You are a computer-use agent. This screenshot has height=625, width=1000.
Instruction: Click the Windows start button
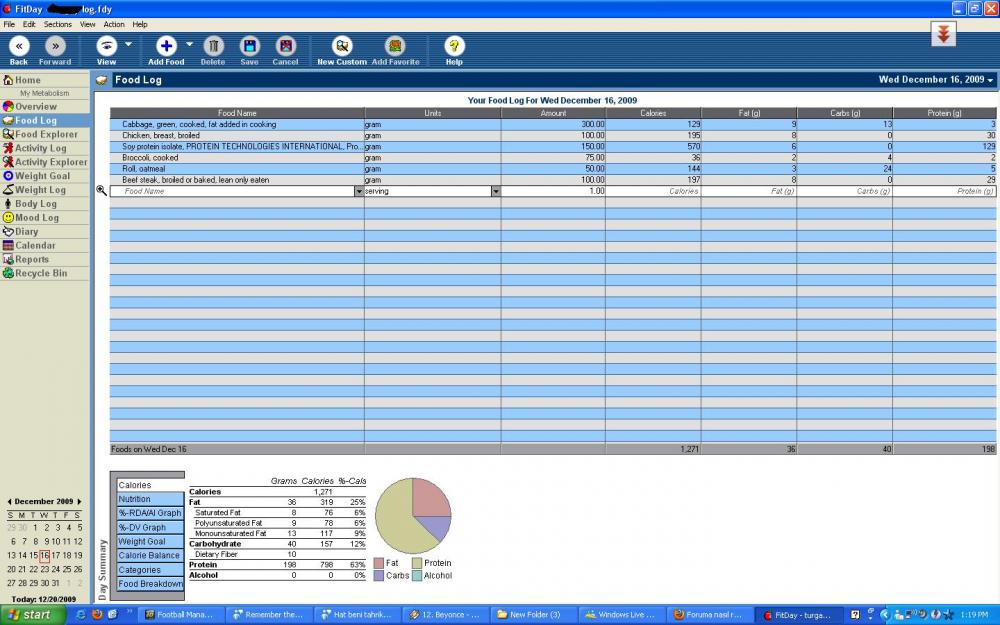(33, 615)
